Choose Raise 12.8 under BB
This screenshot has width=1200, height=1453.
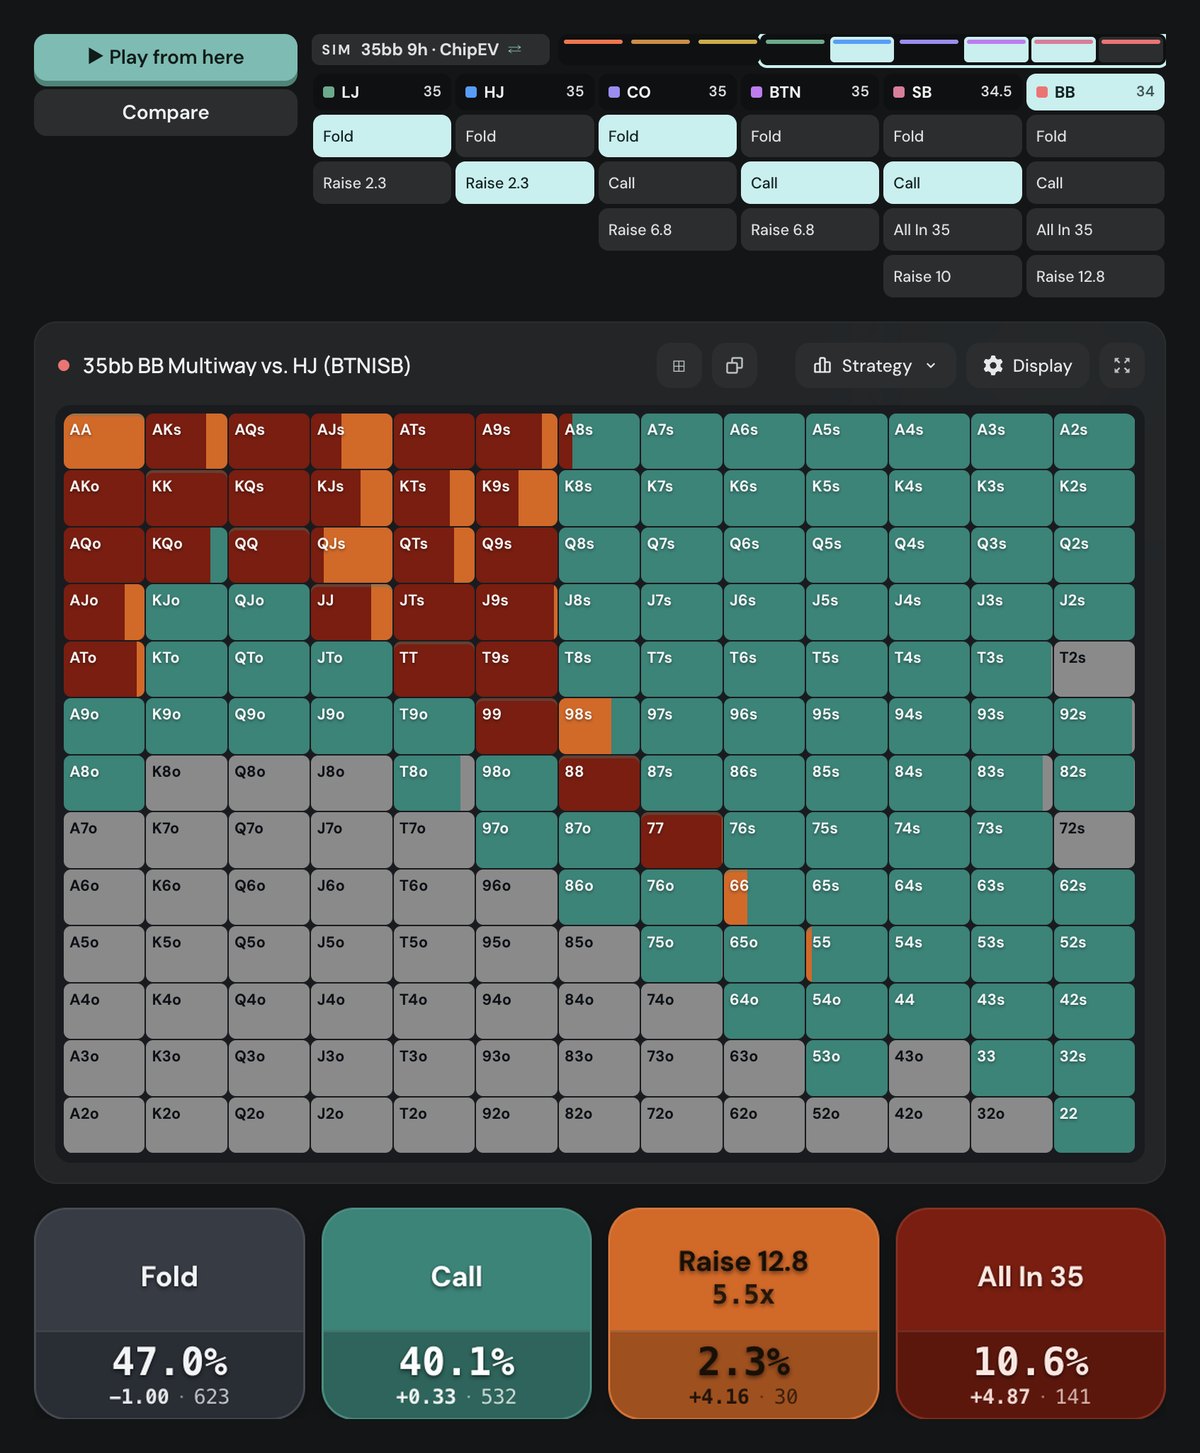pyautogui.click(x=1095, y=277)
